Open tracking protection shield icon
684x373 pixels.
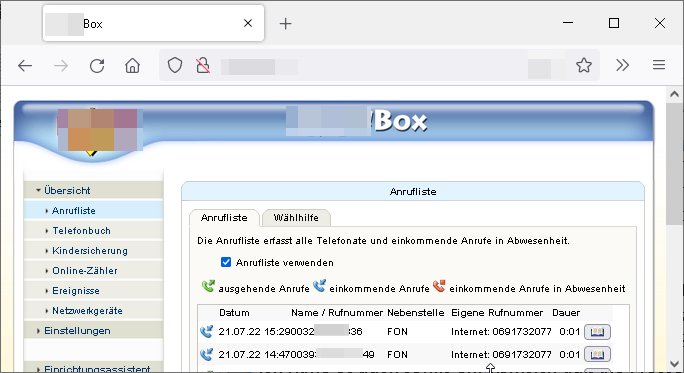pos(175,65)
